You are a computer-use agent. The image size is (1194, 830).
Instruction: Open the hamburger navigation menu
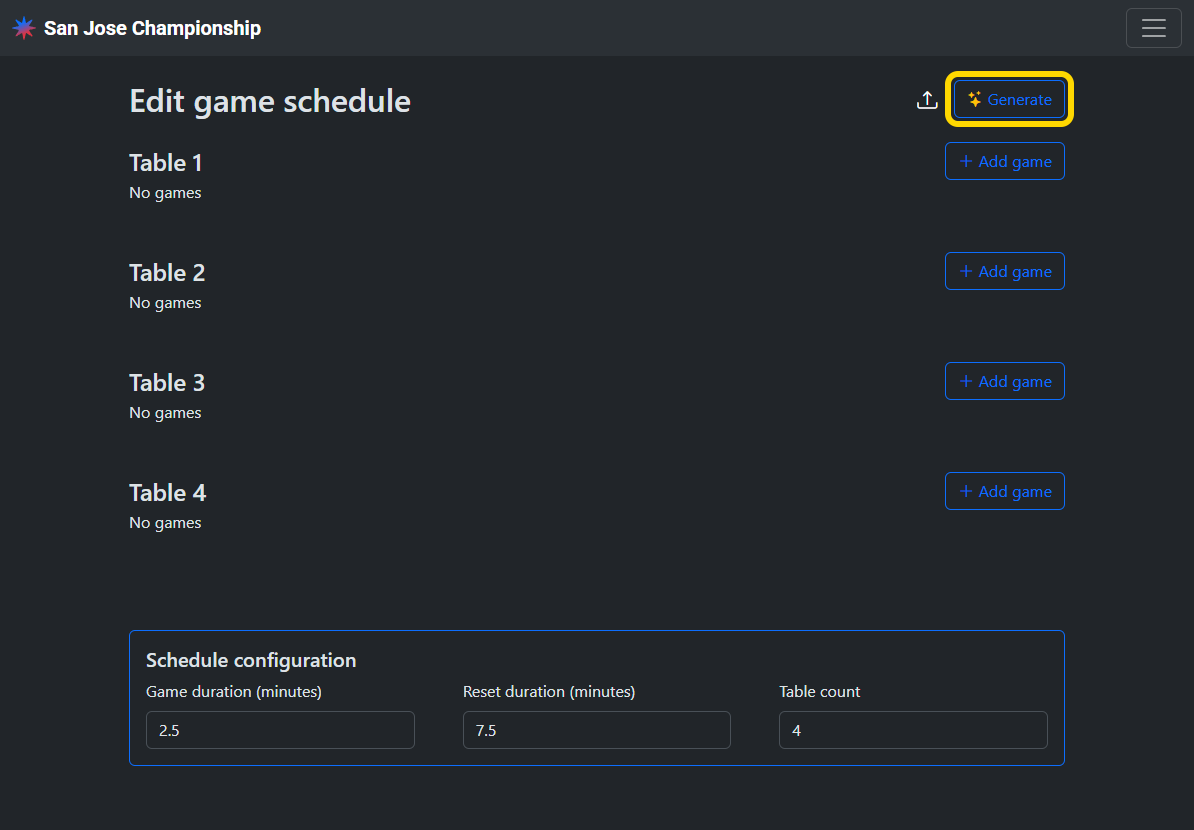click(x=1153, y=28)
